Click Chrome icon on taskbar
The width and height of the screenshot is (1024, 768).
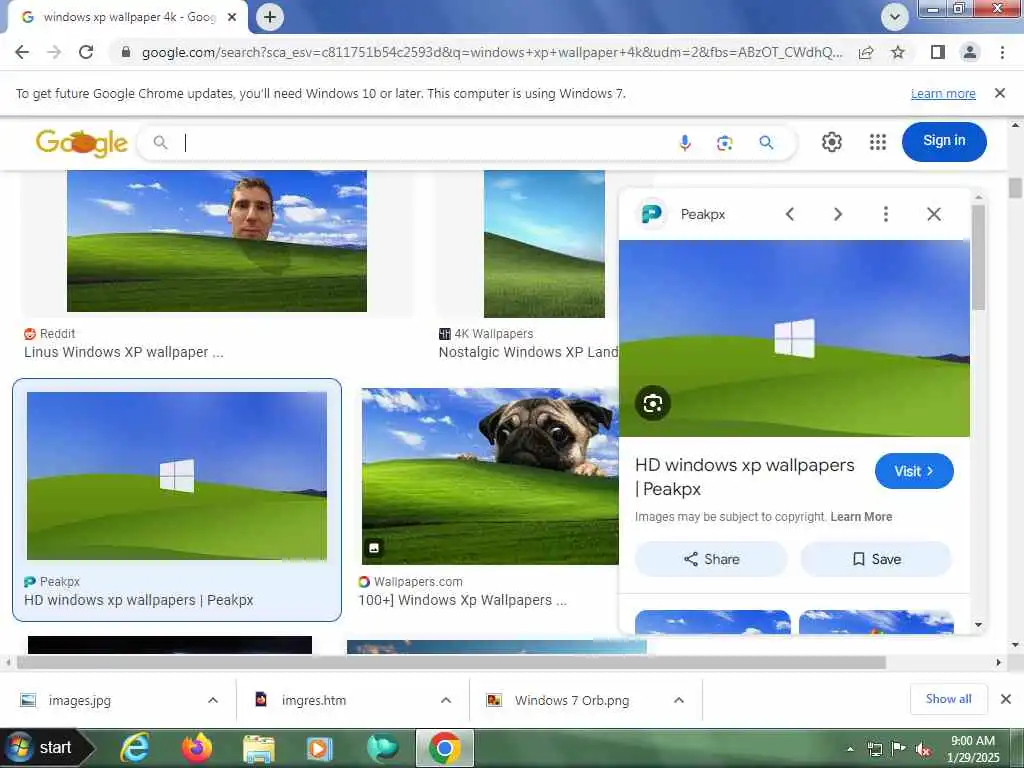(x=445, y=748)
